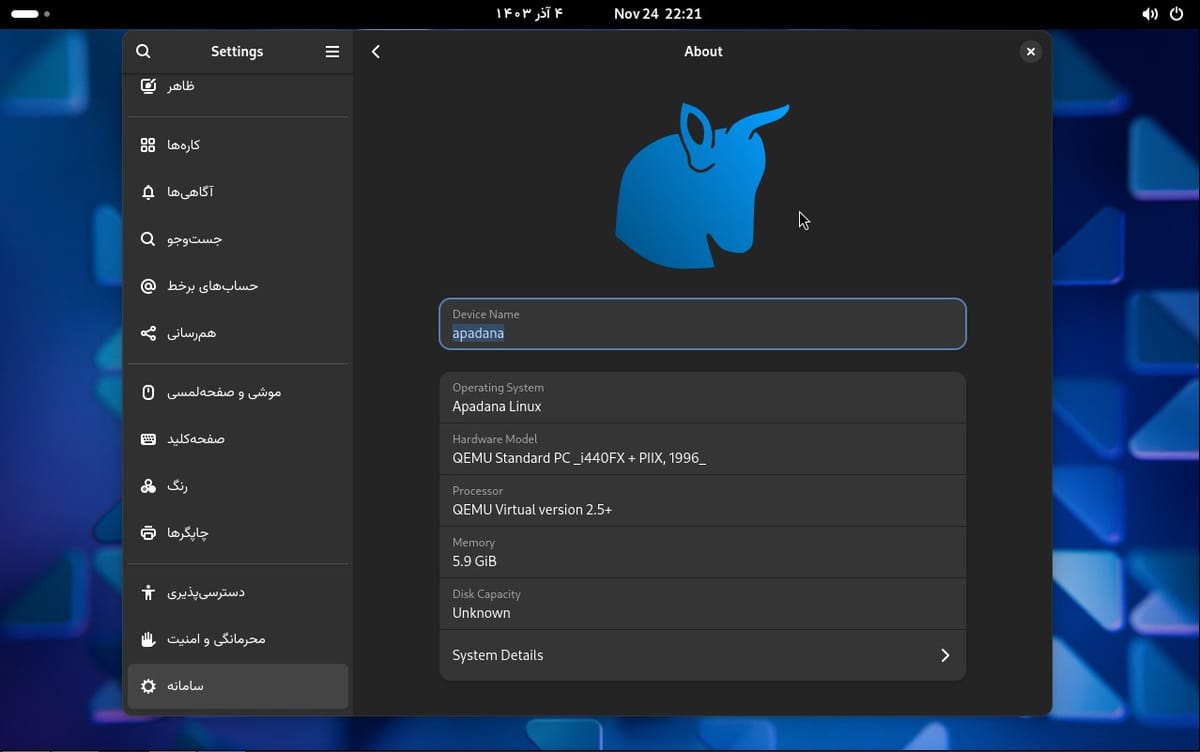Screen dimensions: 1200x752
Task: Click the notifications bell icon (آگاهی‌ها)
Action: pos(148,192)
